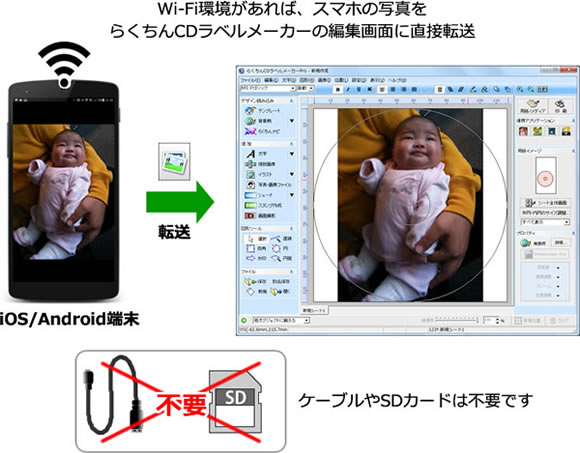This screenshot has width=580, height=453.
Task: Add an イラスト illustration
Action: (x=259, y=174)
